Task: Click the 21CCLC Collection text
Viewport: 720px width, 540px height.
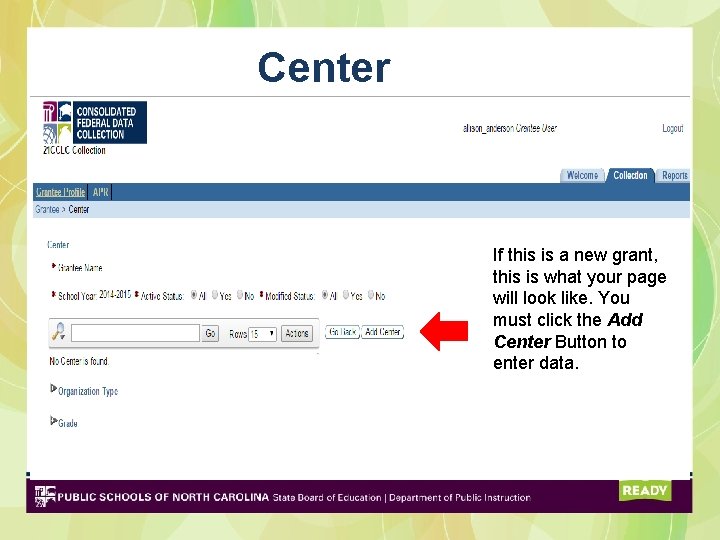Action: tap(74, 150)
